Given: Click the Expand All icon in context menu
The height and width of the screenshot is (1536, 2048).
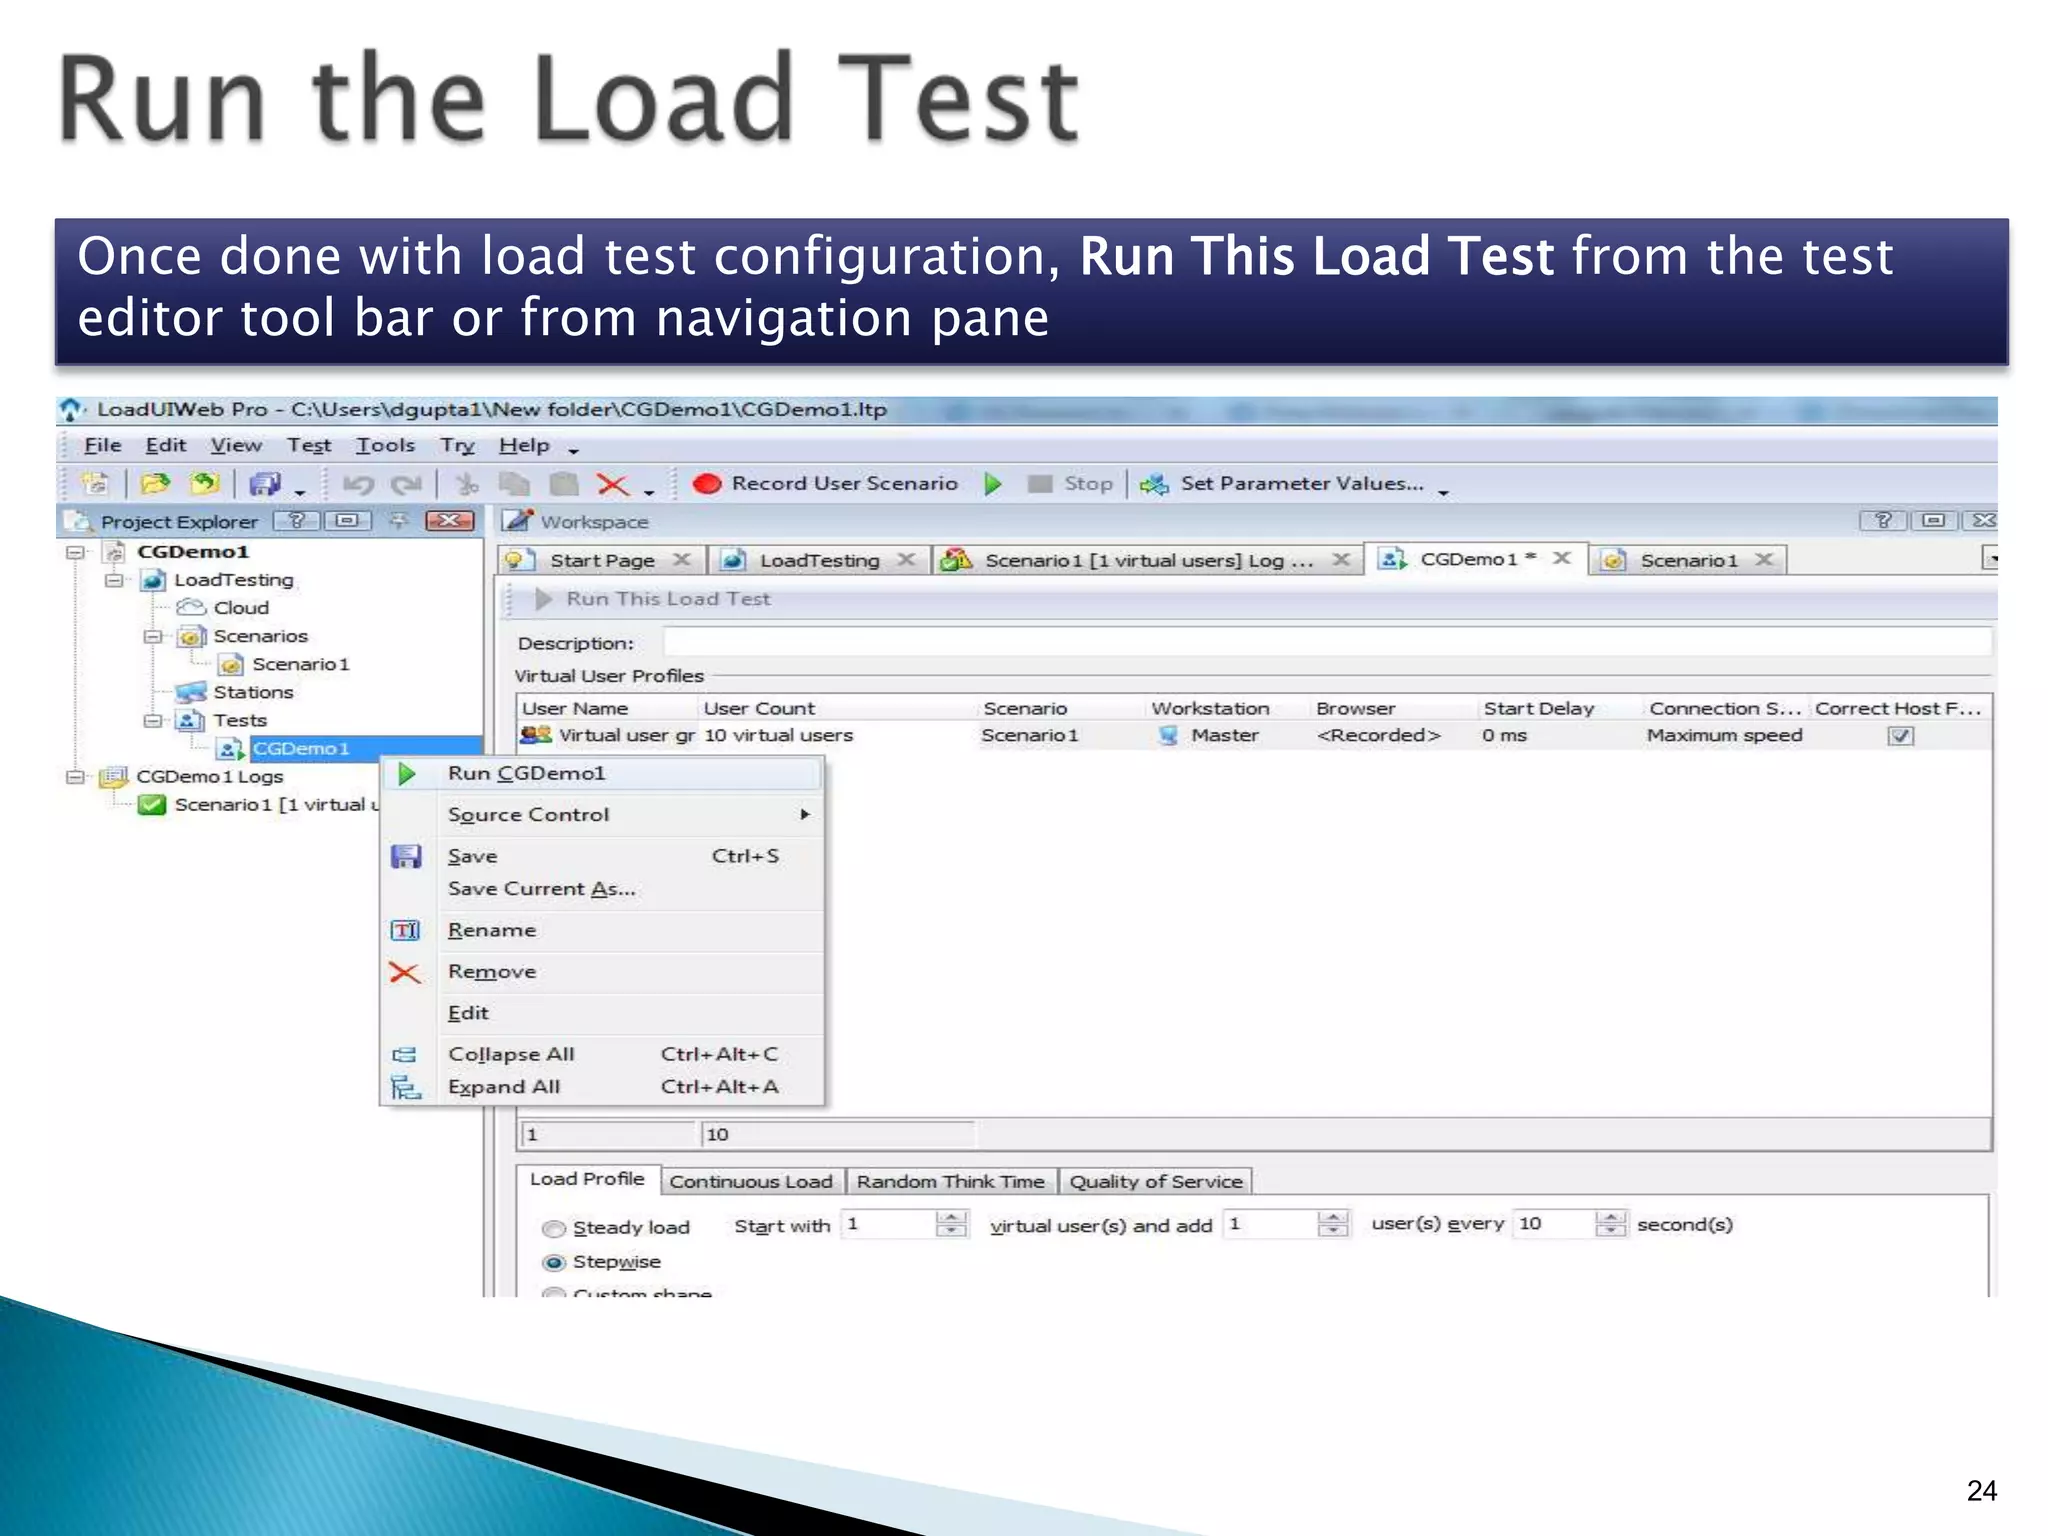Looking at the screenshot, I should click(405, 1087).
